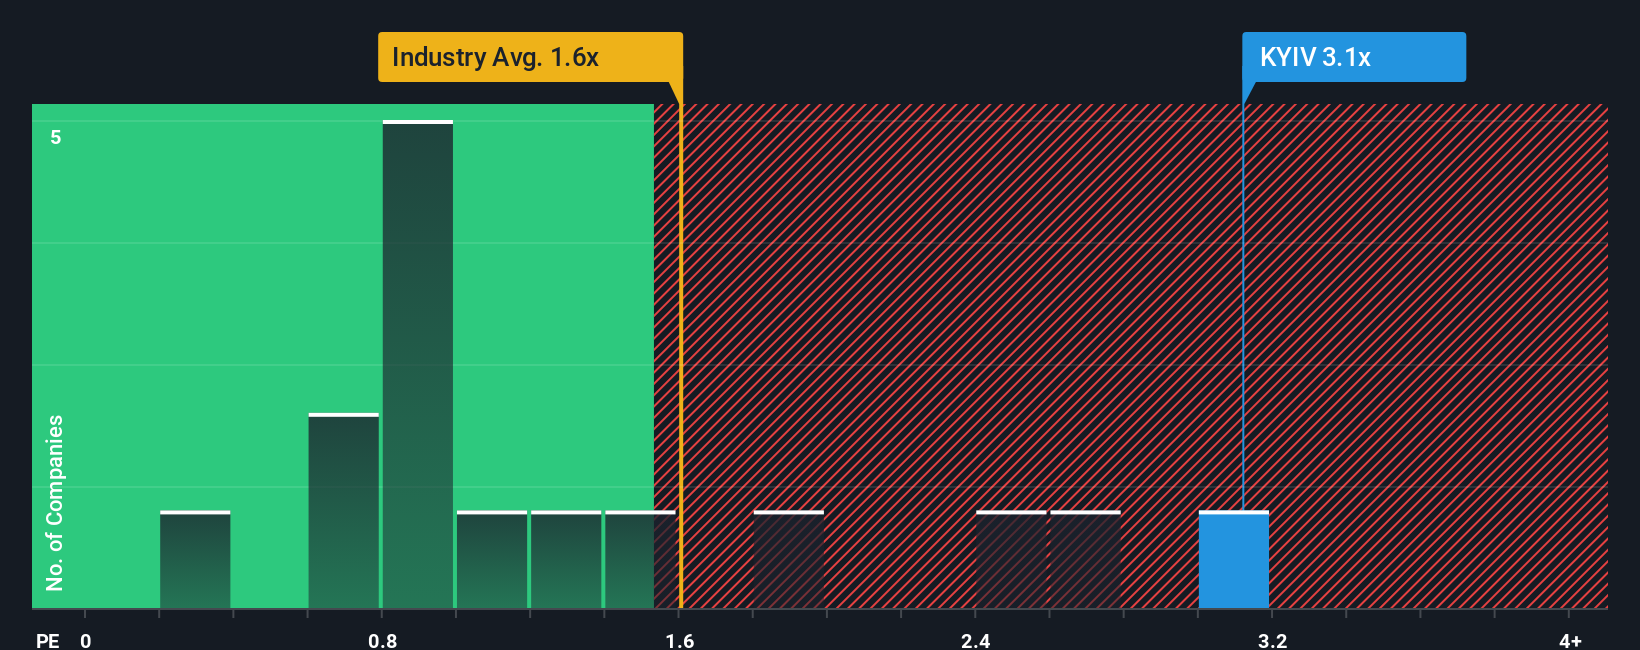Viewport: 1640px width, 650px height.
Task: Click the '0.8' axis label
Action: (383, 641)
